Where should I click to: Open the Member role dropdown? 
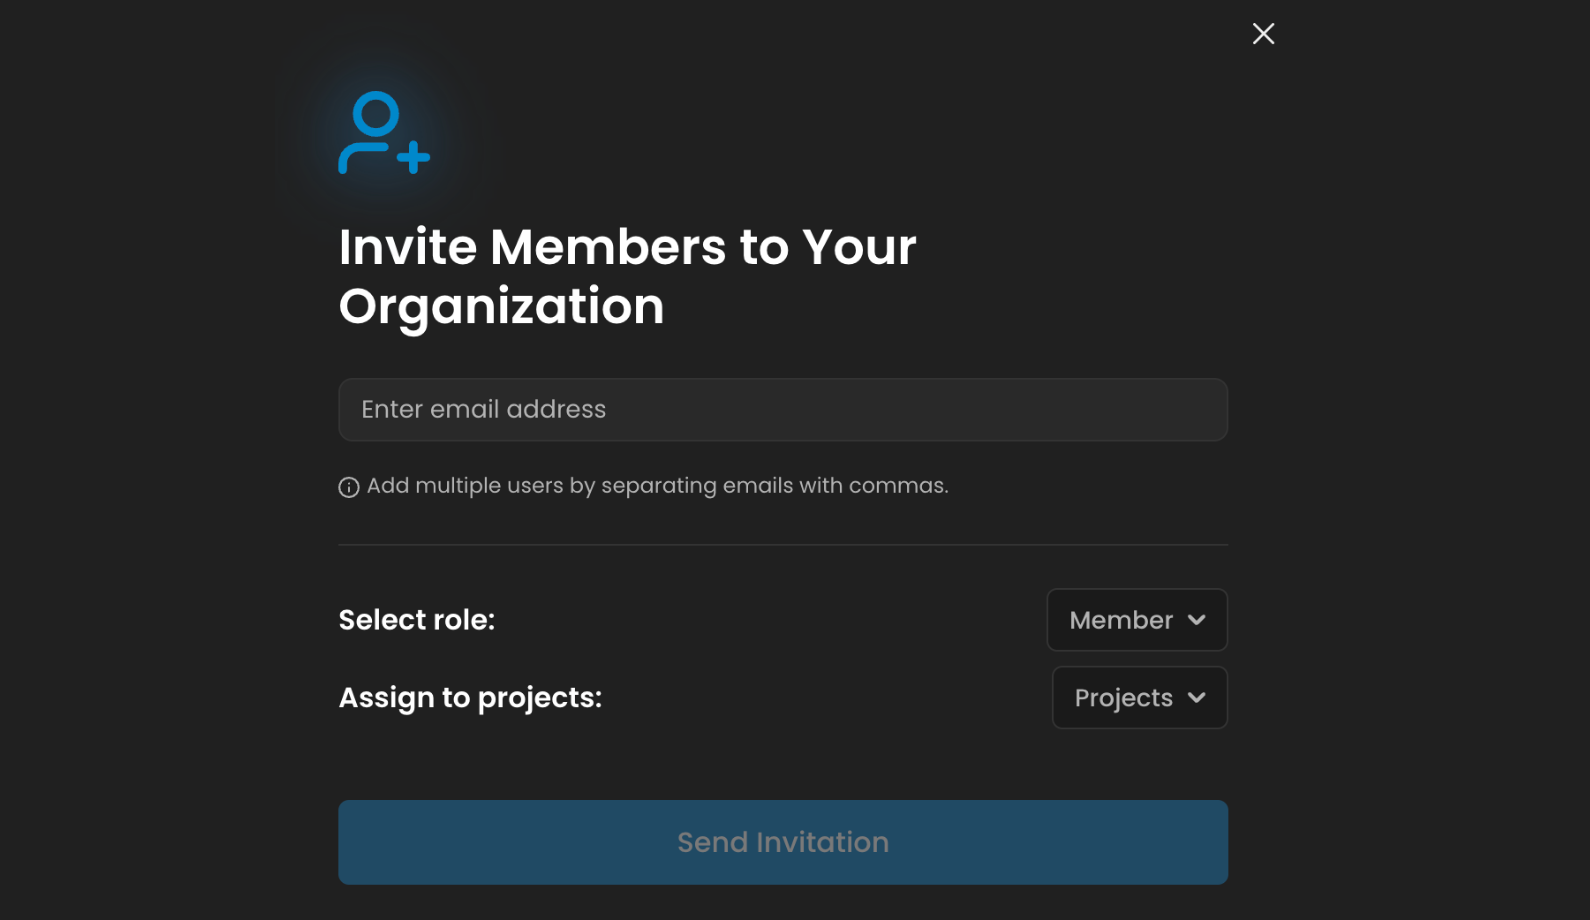click(1137, 620)
